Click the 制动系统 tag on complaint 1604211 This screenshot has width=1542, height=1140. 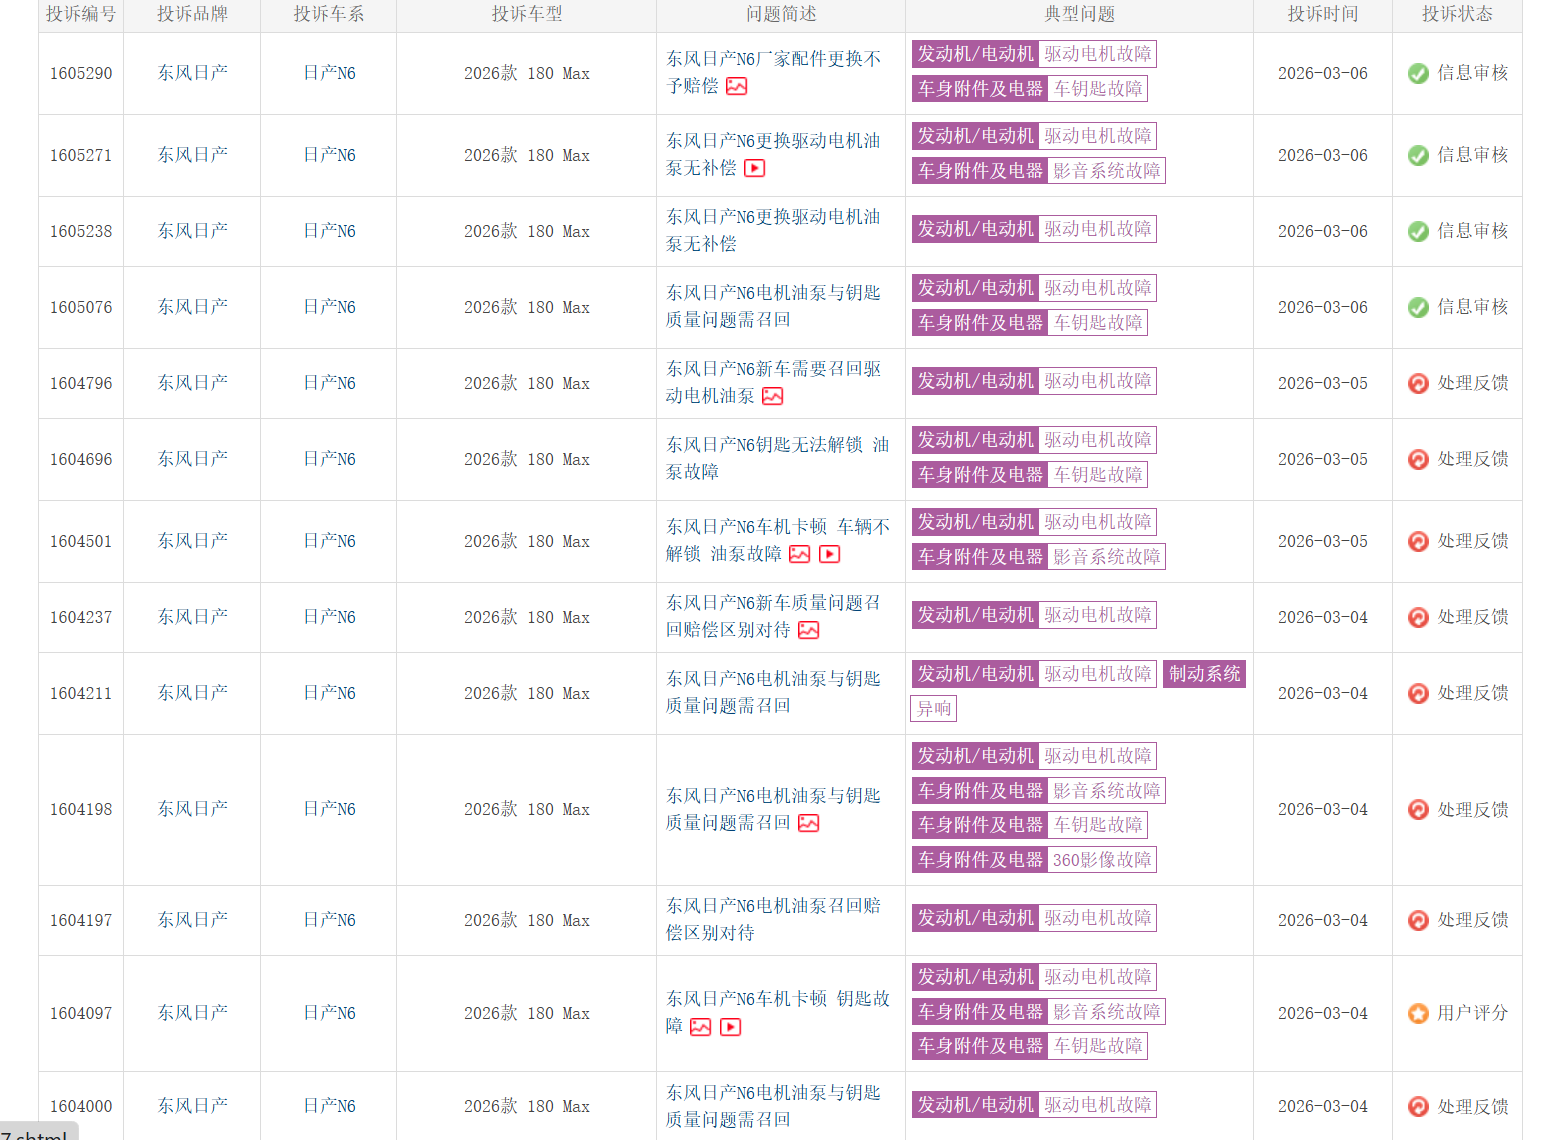pos(1204,674)
